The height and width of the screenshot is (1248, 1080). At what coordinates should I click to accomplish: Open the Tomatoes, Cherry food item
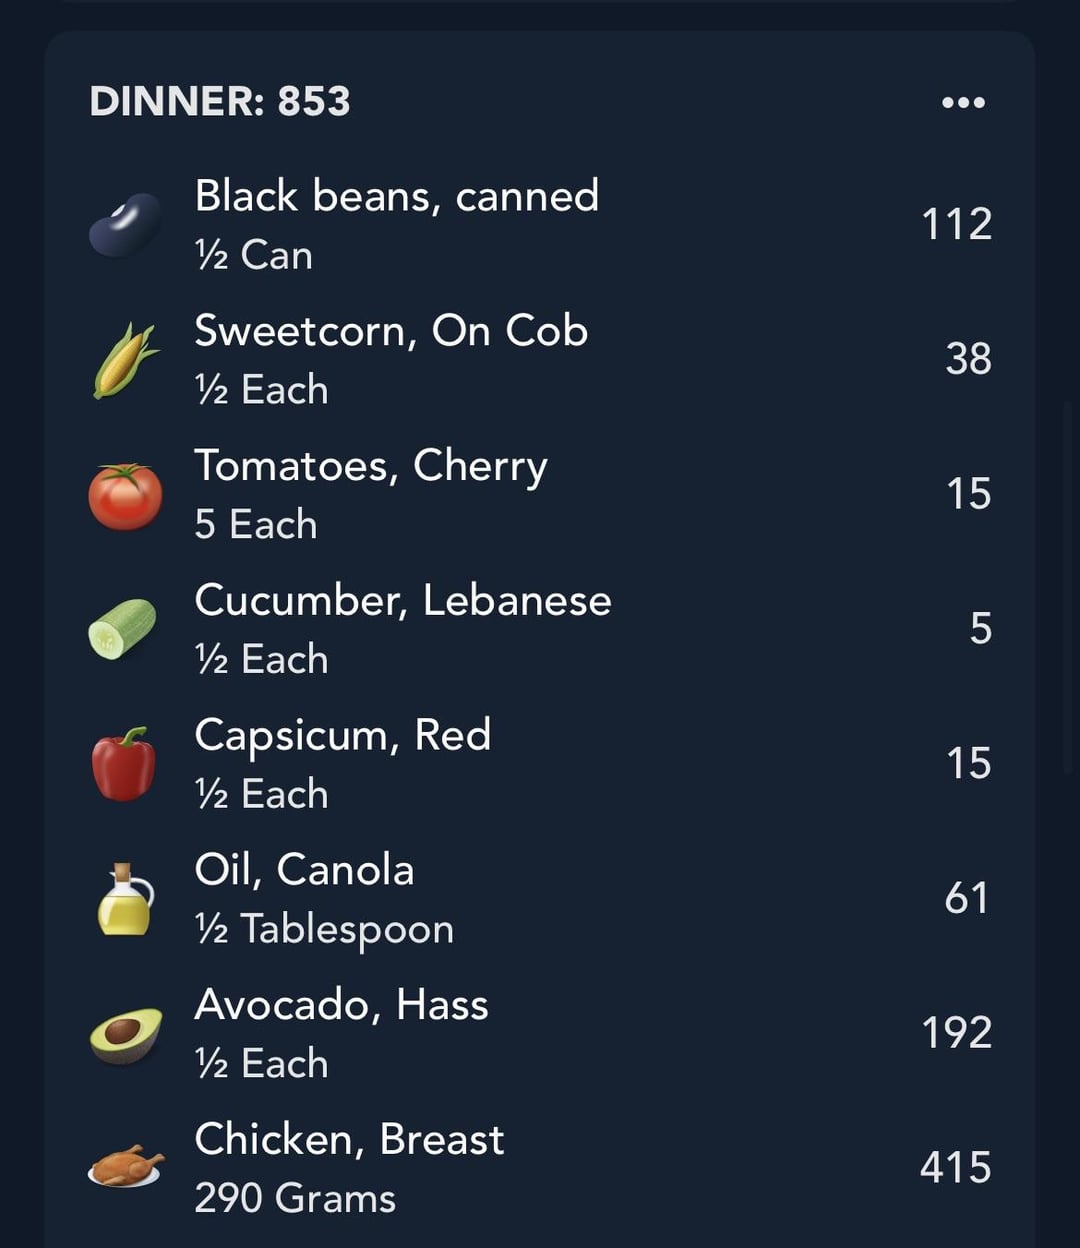tap(540, 495)
